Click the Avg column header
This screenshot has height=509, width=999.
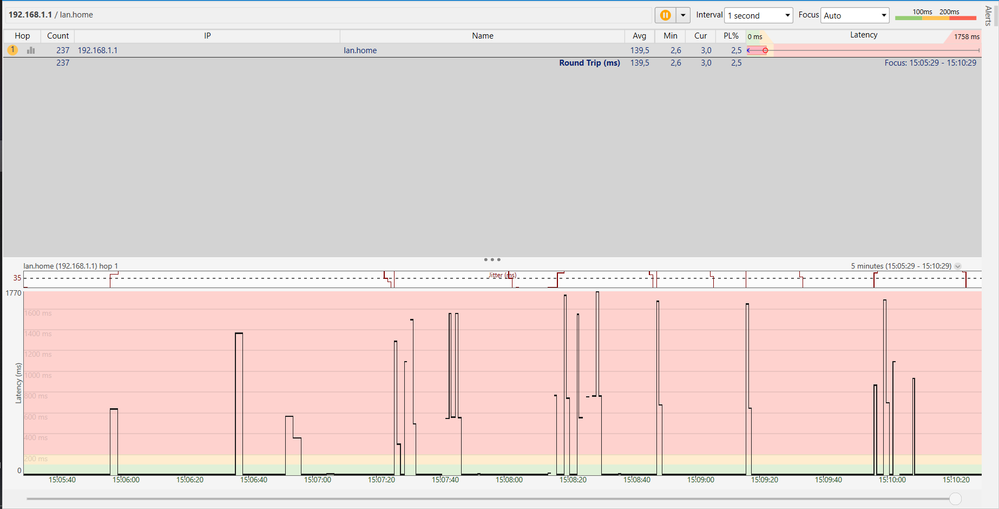(x=639, y=35)
